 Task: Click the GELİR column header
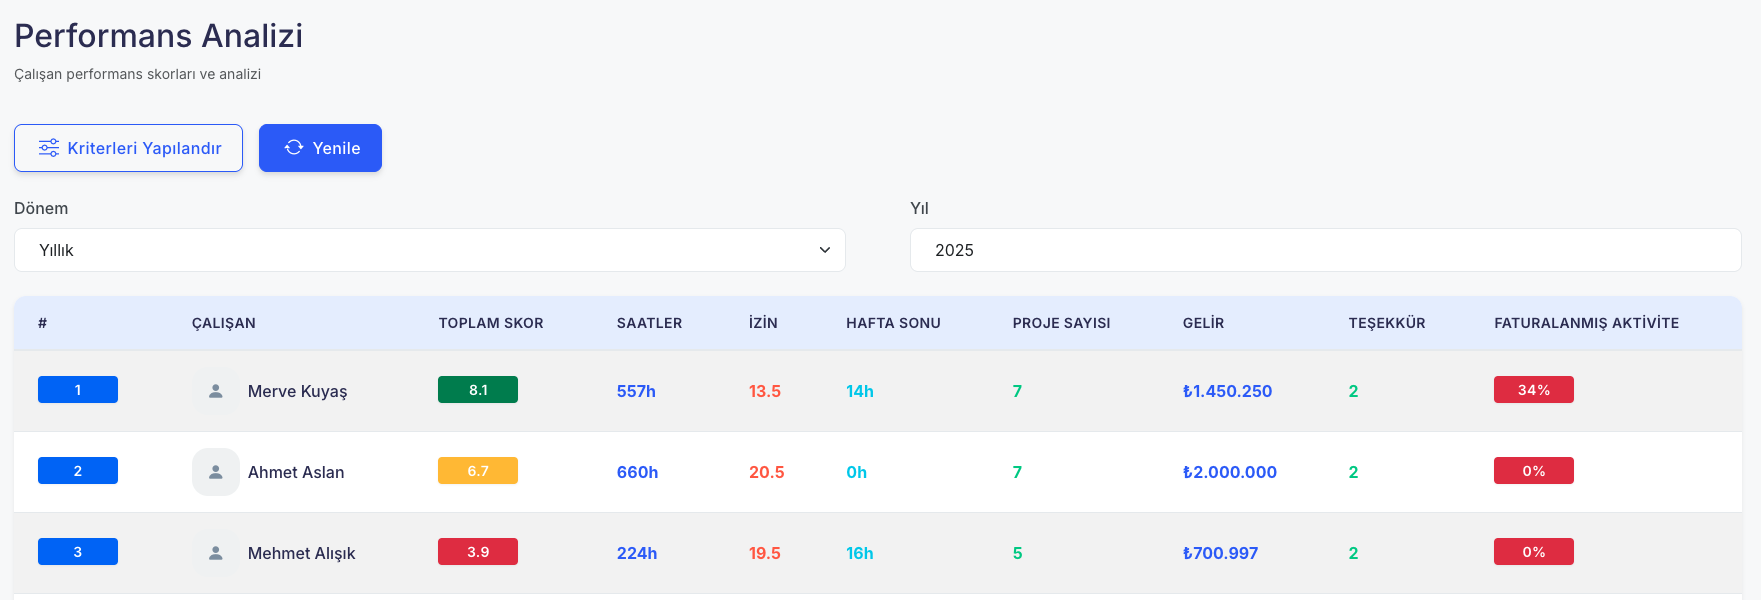[x=1204, y=323]
